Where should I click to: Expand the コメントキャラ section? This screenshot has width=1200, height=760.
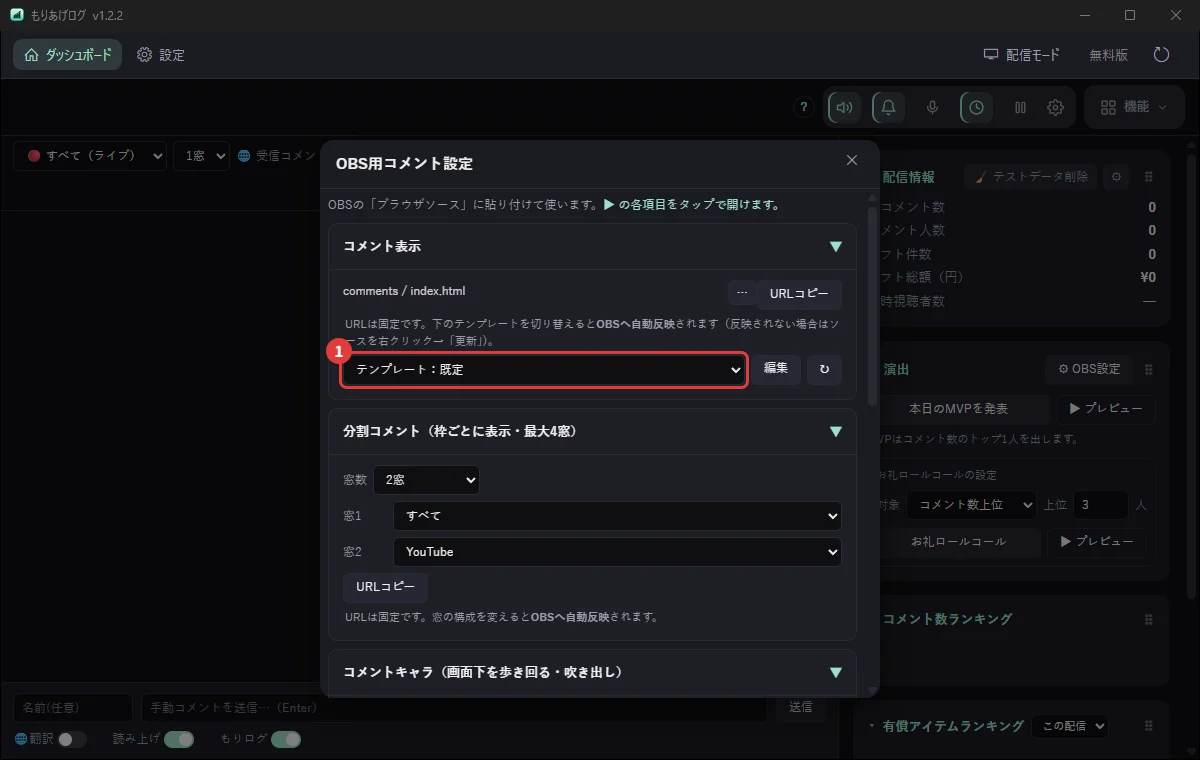(836, 672)
